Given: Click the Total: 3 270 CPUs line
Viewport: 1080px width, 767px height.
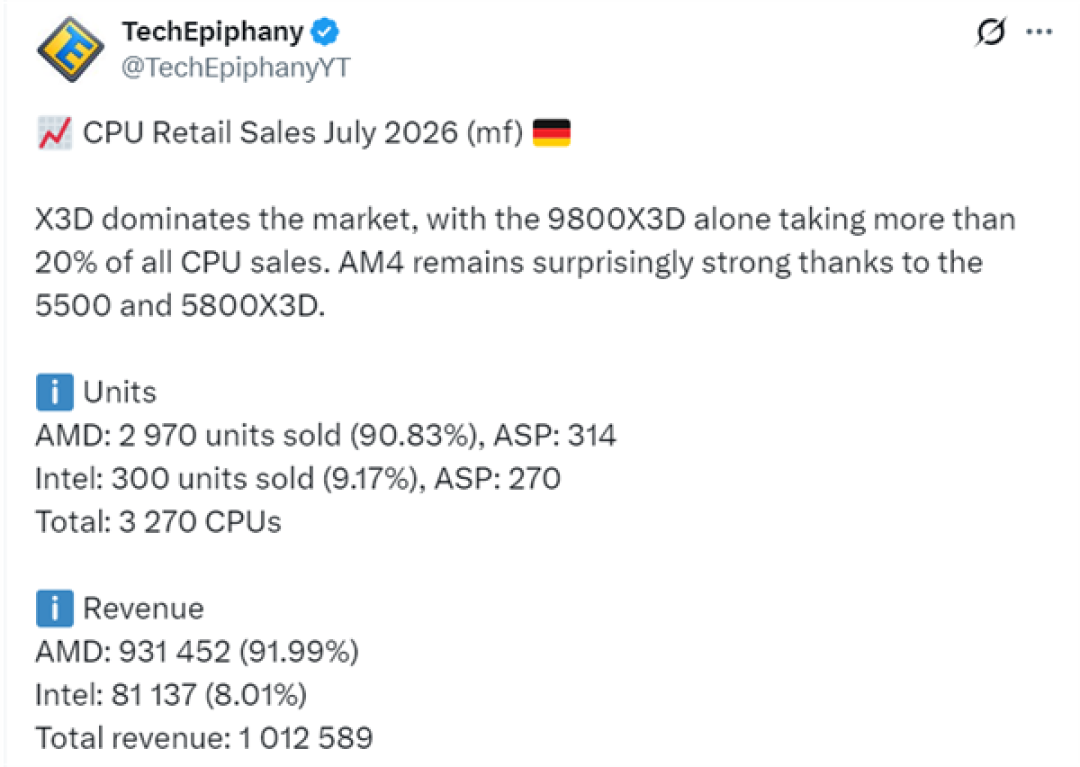Looking at the screenshot, I should [x=158, y=523].
